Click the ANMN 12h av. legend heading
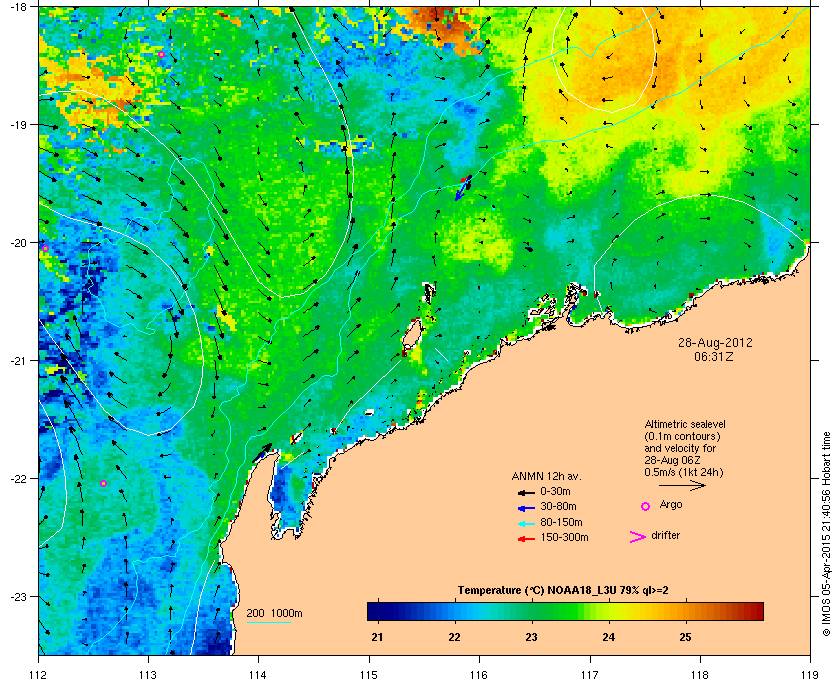 coord(546,476)
